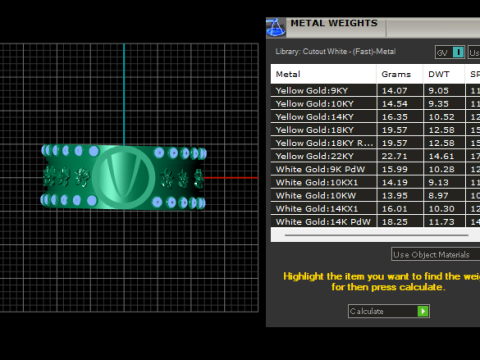
Task: Click the green Calculate arrow
Action: [423, 311]
